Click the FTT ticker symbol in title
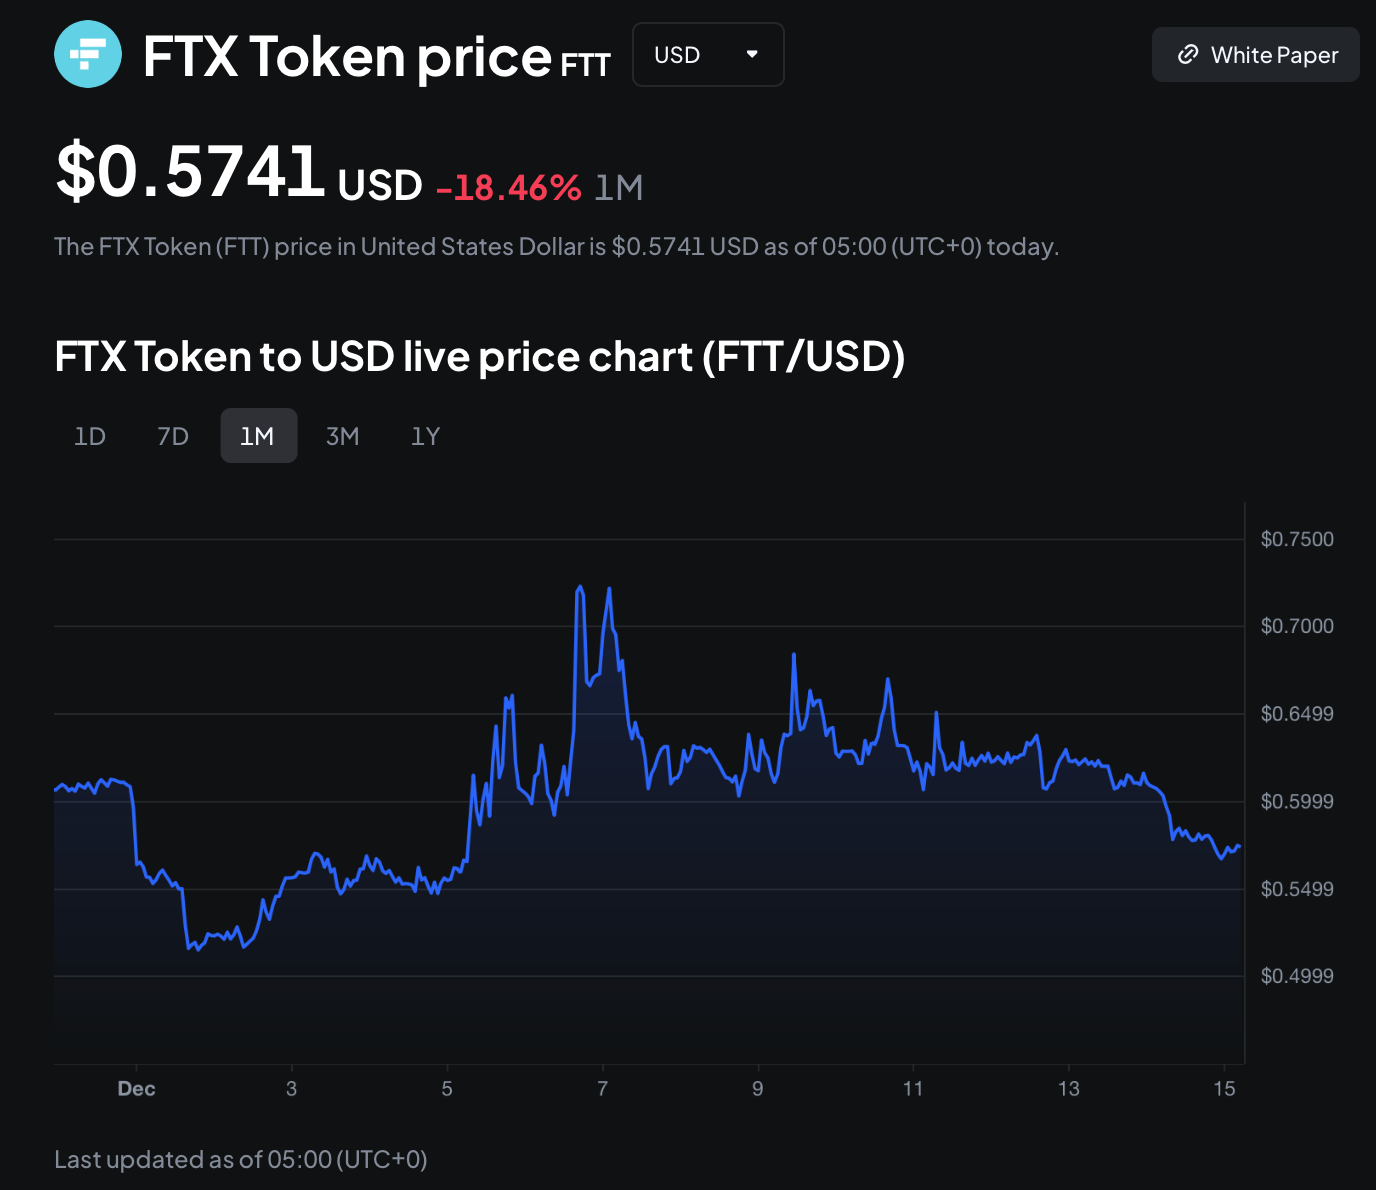1376x1190 pixels. click(x=585, y=66)
